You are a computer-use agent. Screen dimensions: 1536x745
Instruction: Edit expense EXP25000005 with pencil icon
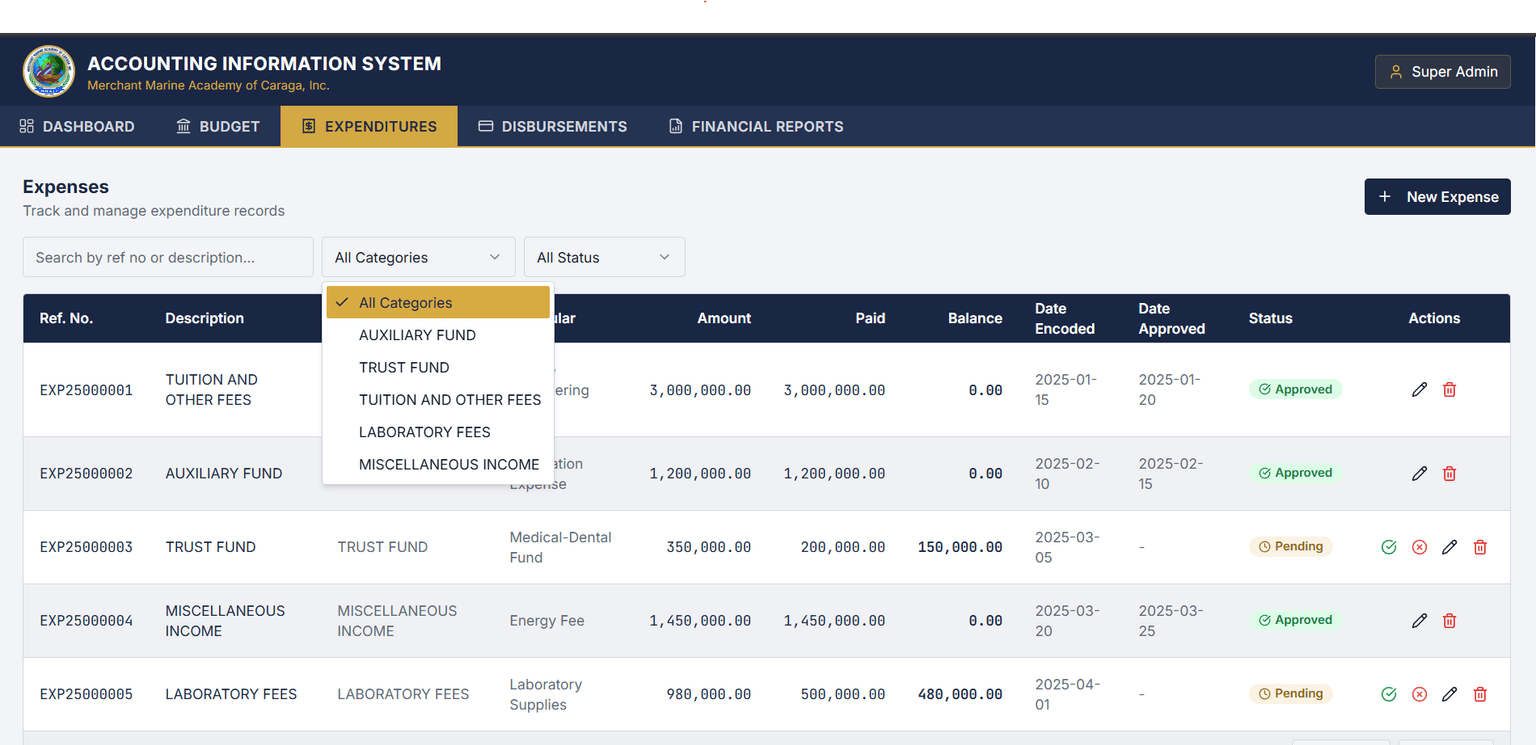[x=1449, y=694]
